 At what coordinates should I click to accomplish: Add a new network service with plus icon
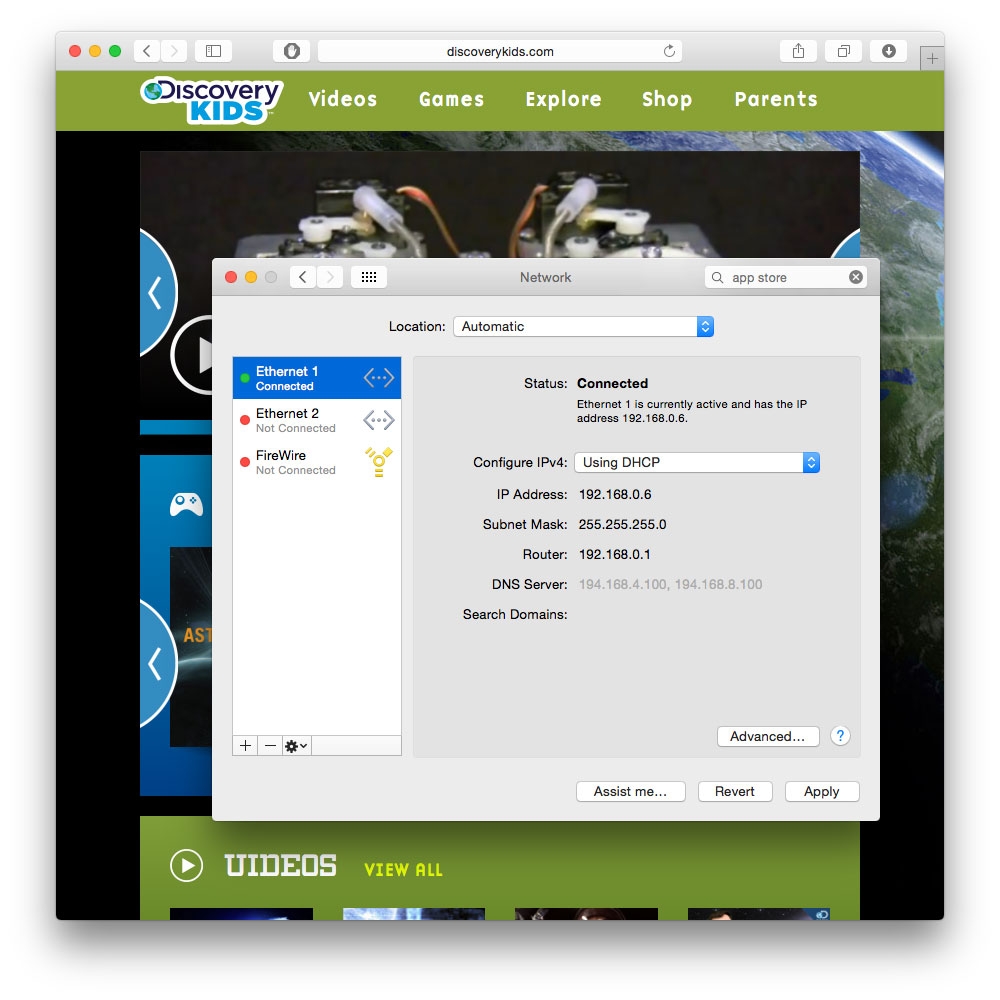(x=245, y=745)
